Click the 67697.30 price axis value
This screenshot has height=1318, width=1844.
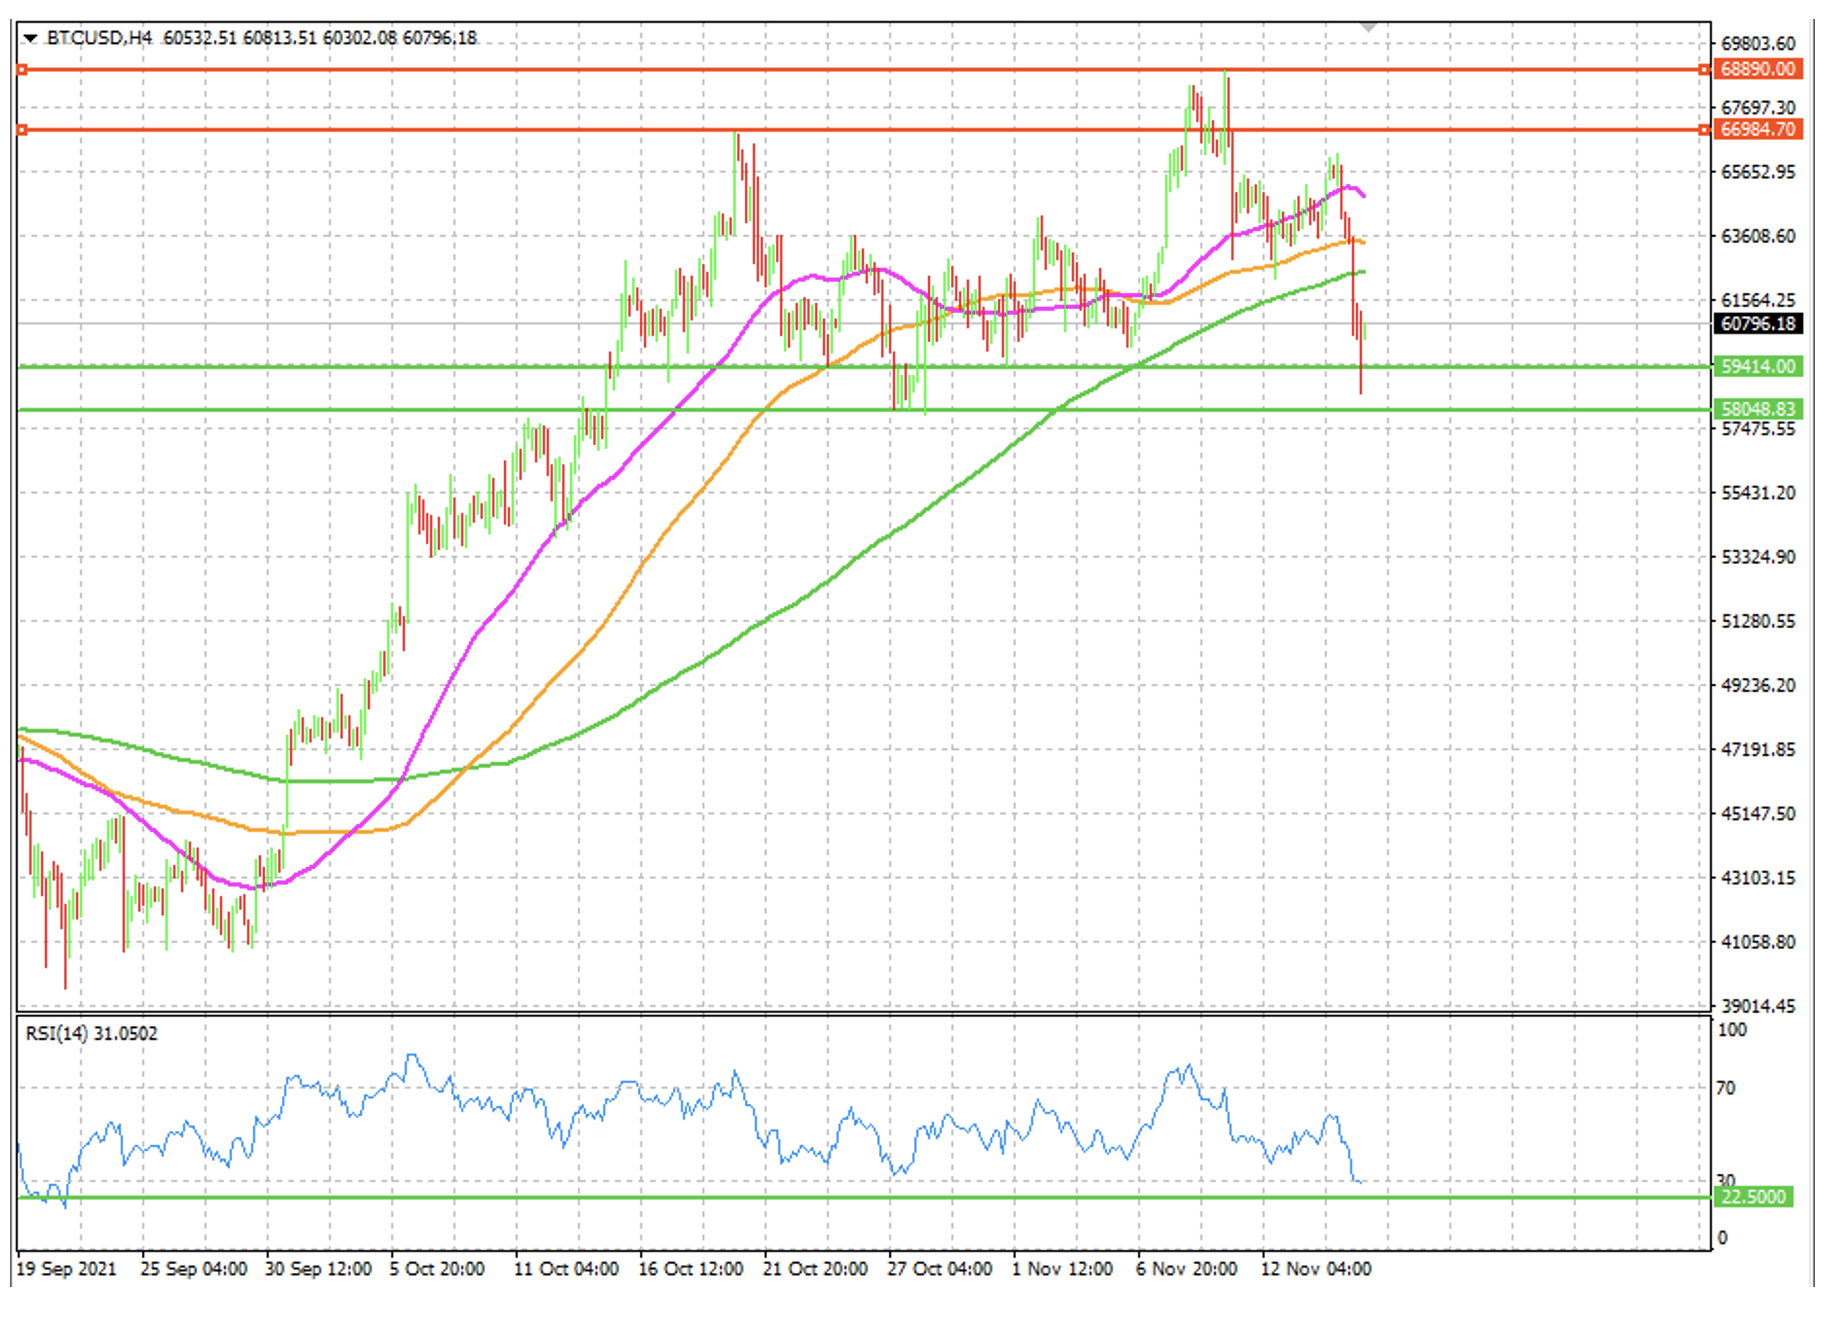click(x=1758, y=107)
